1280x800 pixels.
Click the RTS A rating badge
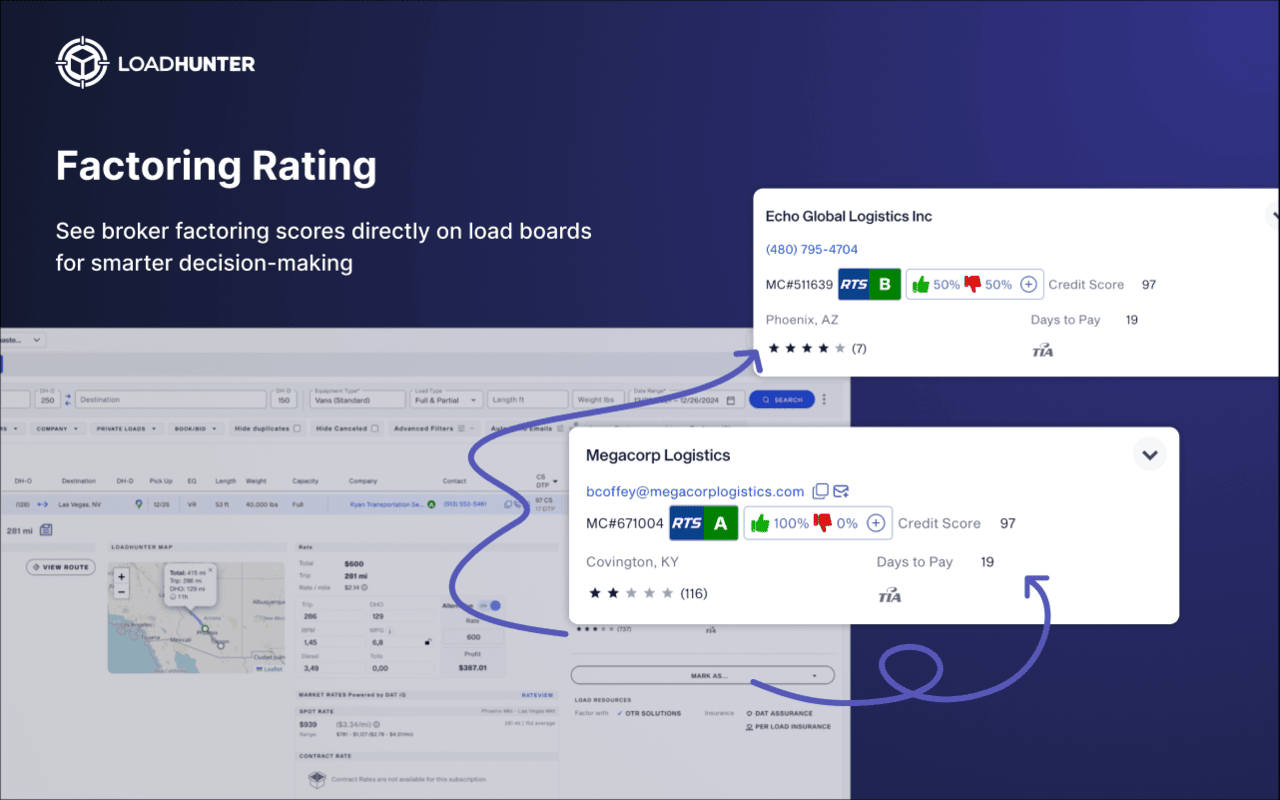(x=704, y=523)
